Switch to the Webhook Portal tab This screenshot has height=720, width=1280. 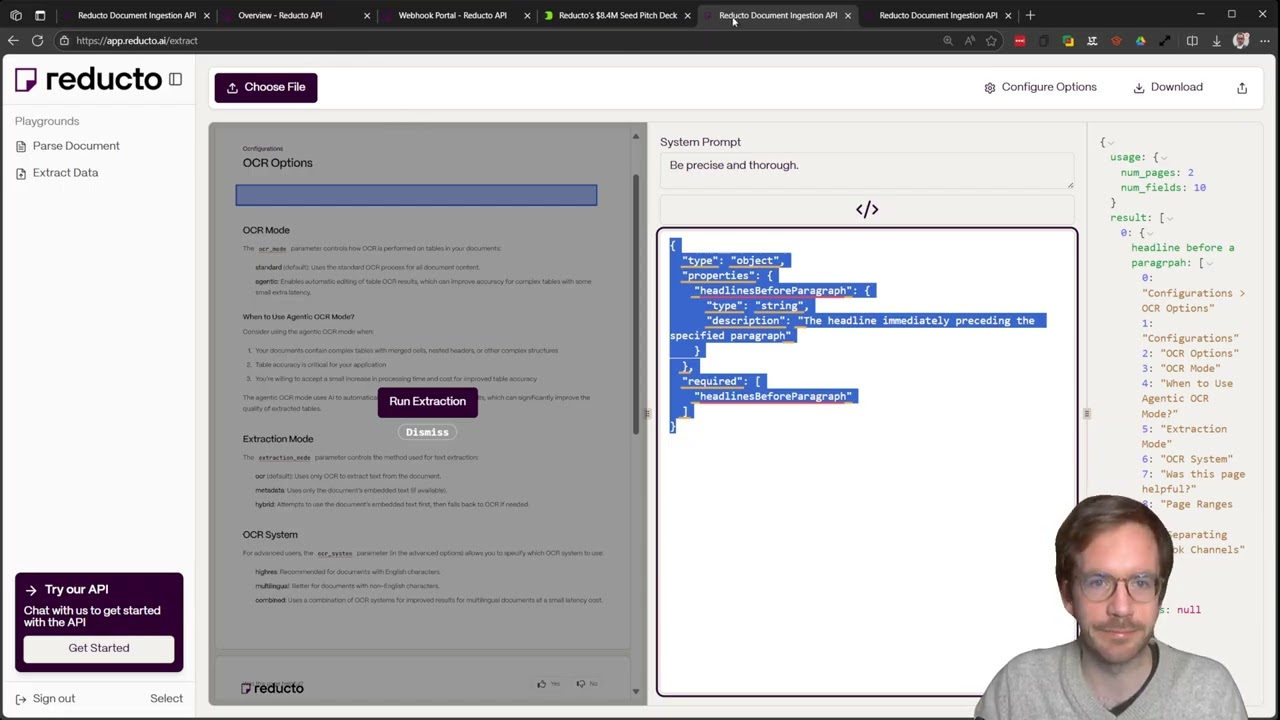pos(452,15)
